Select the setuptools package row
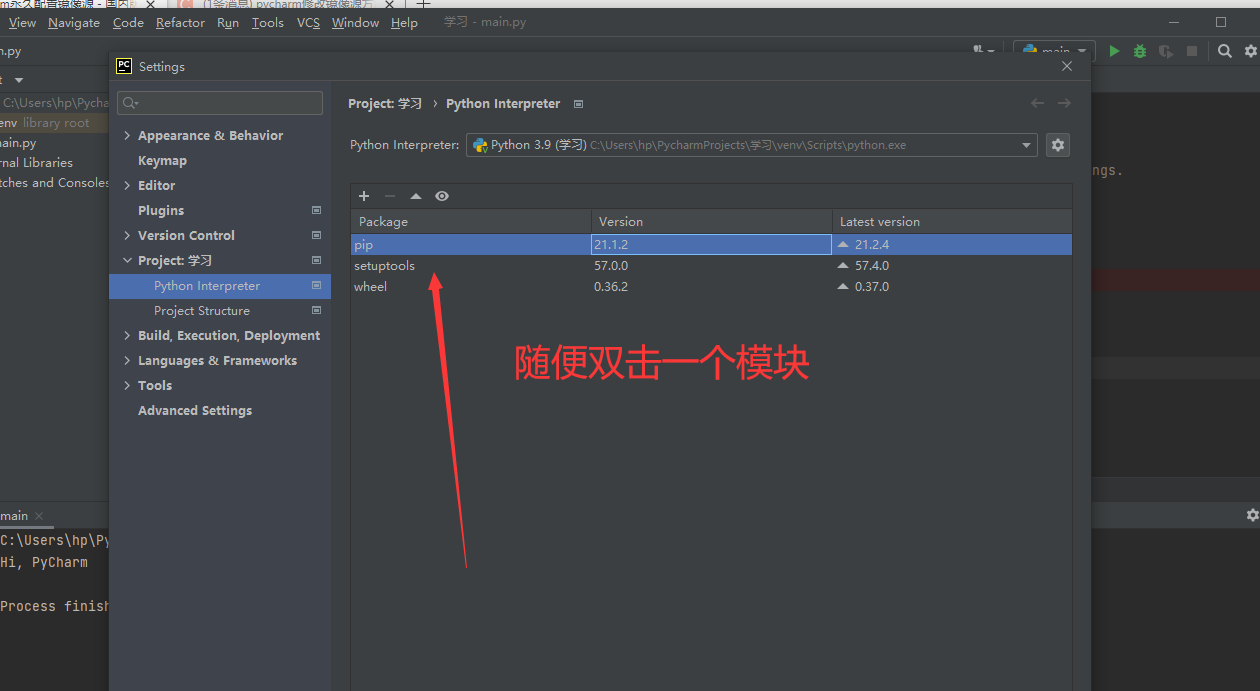The width and height of the screenshot is (1260, 691). coord(384,266)
